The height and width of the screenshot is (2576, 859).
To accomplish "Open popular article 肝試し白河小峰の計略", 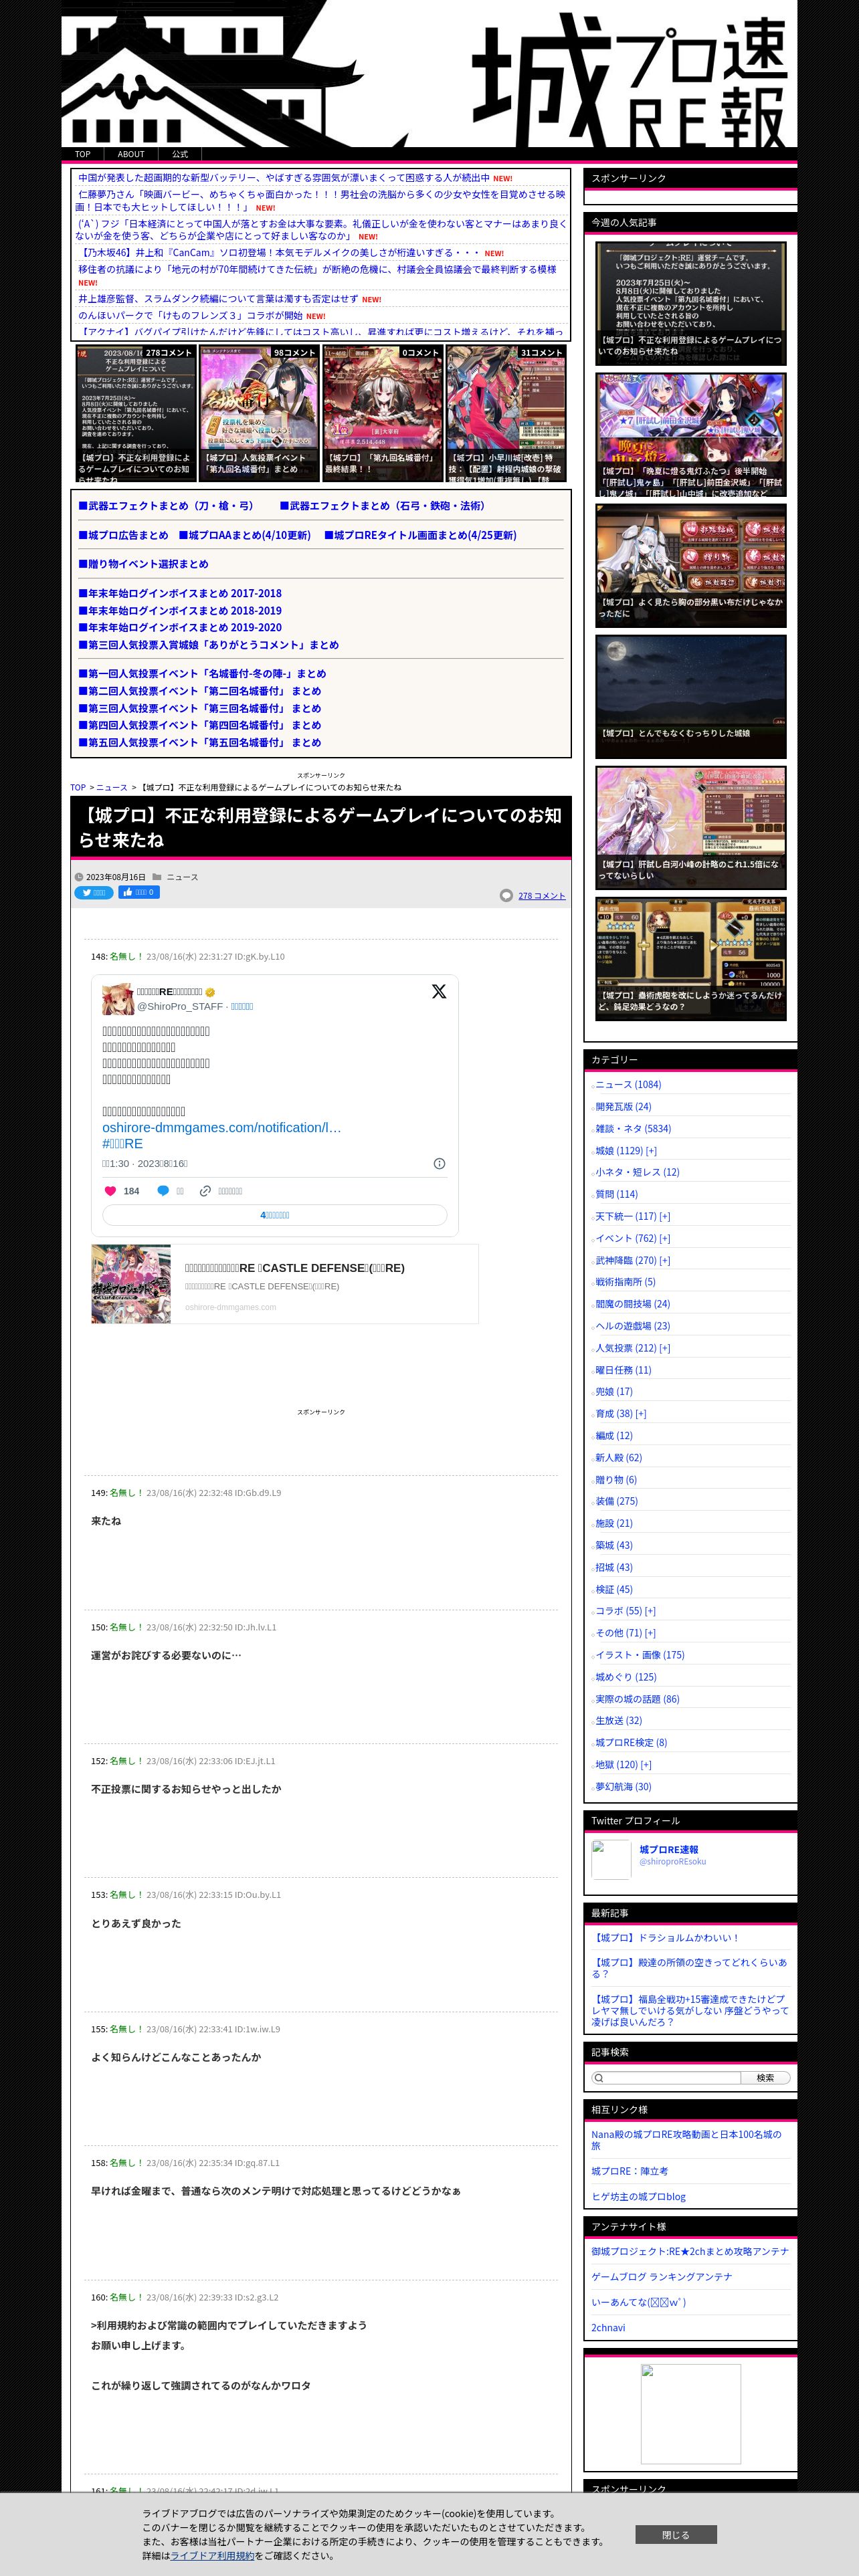I will [691, 827].
